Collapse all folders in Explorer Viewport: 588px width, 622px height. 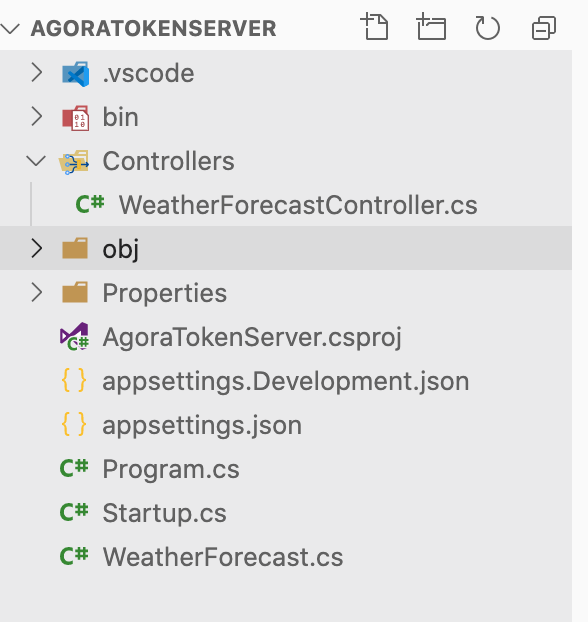click(544, 28)
